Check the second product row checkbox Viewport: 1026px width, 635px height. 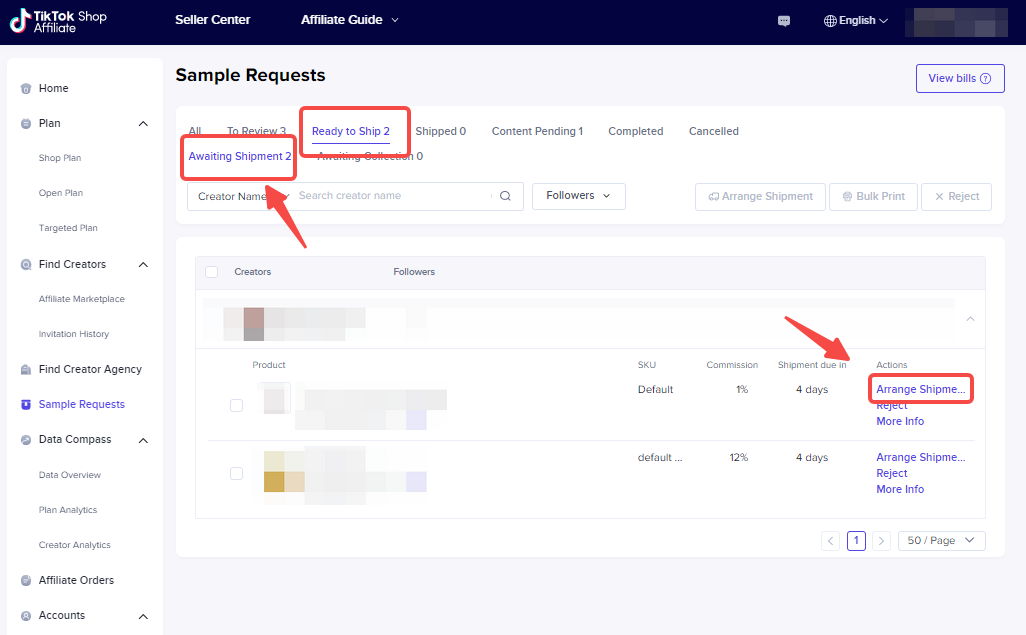point(236,473)
